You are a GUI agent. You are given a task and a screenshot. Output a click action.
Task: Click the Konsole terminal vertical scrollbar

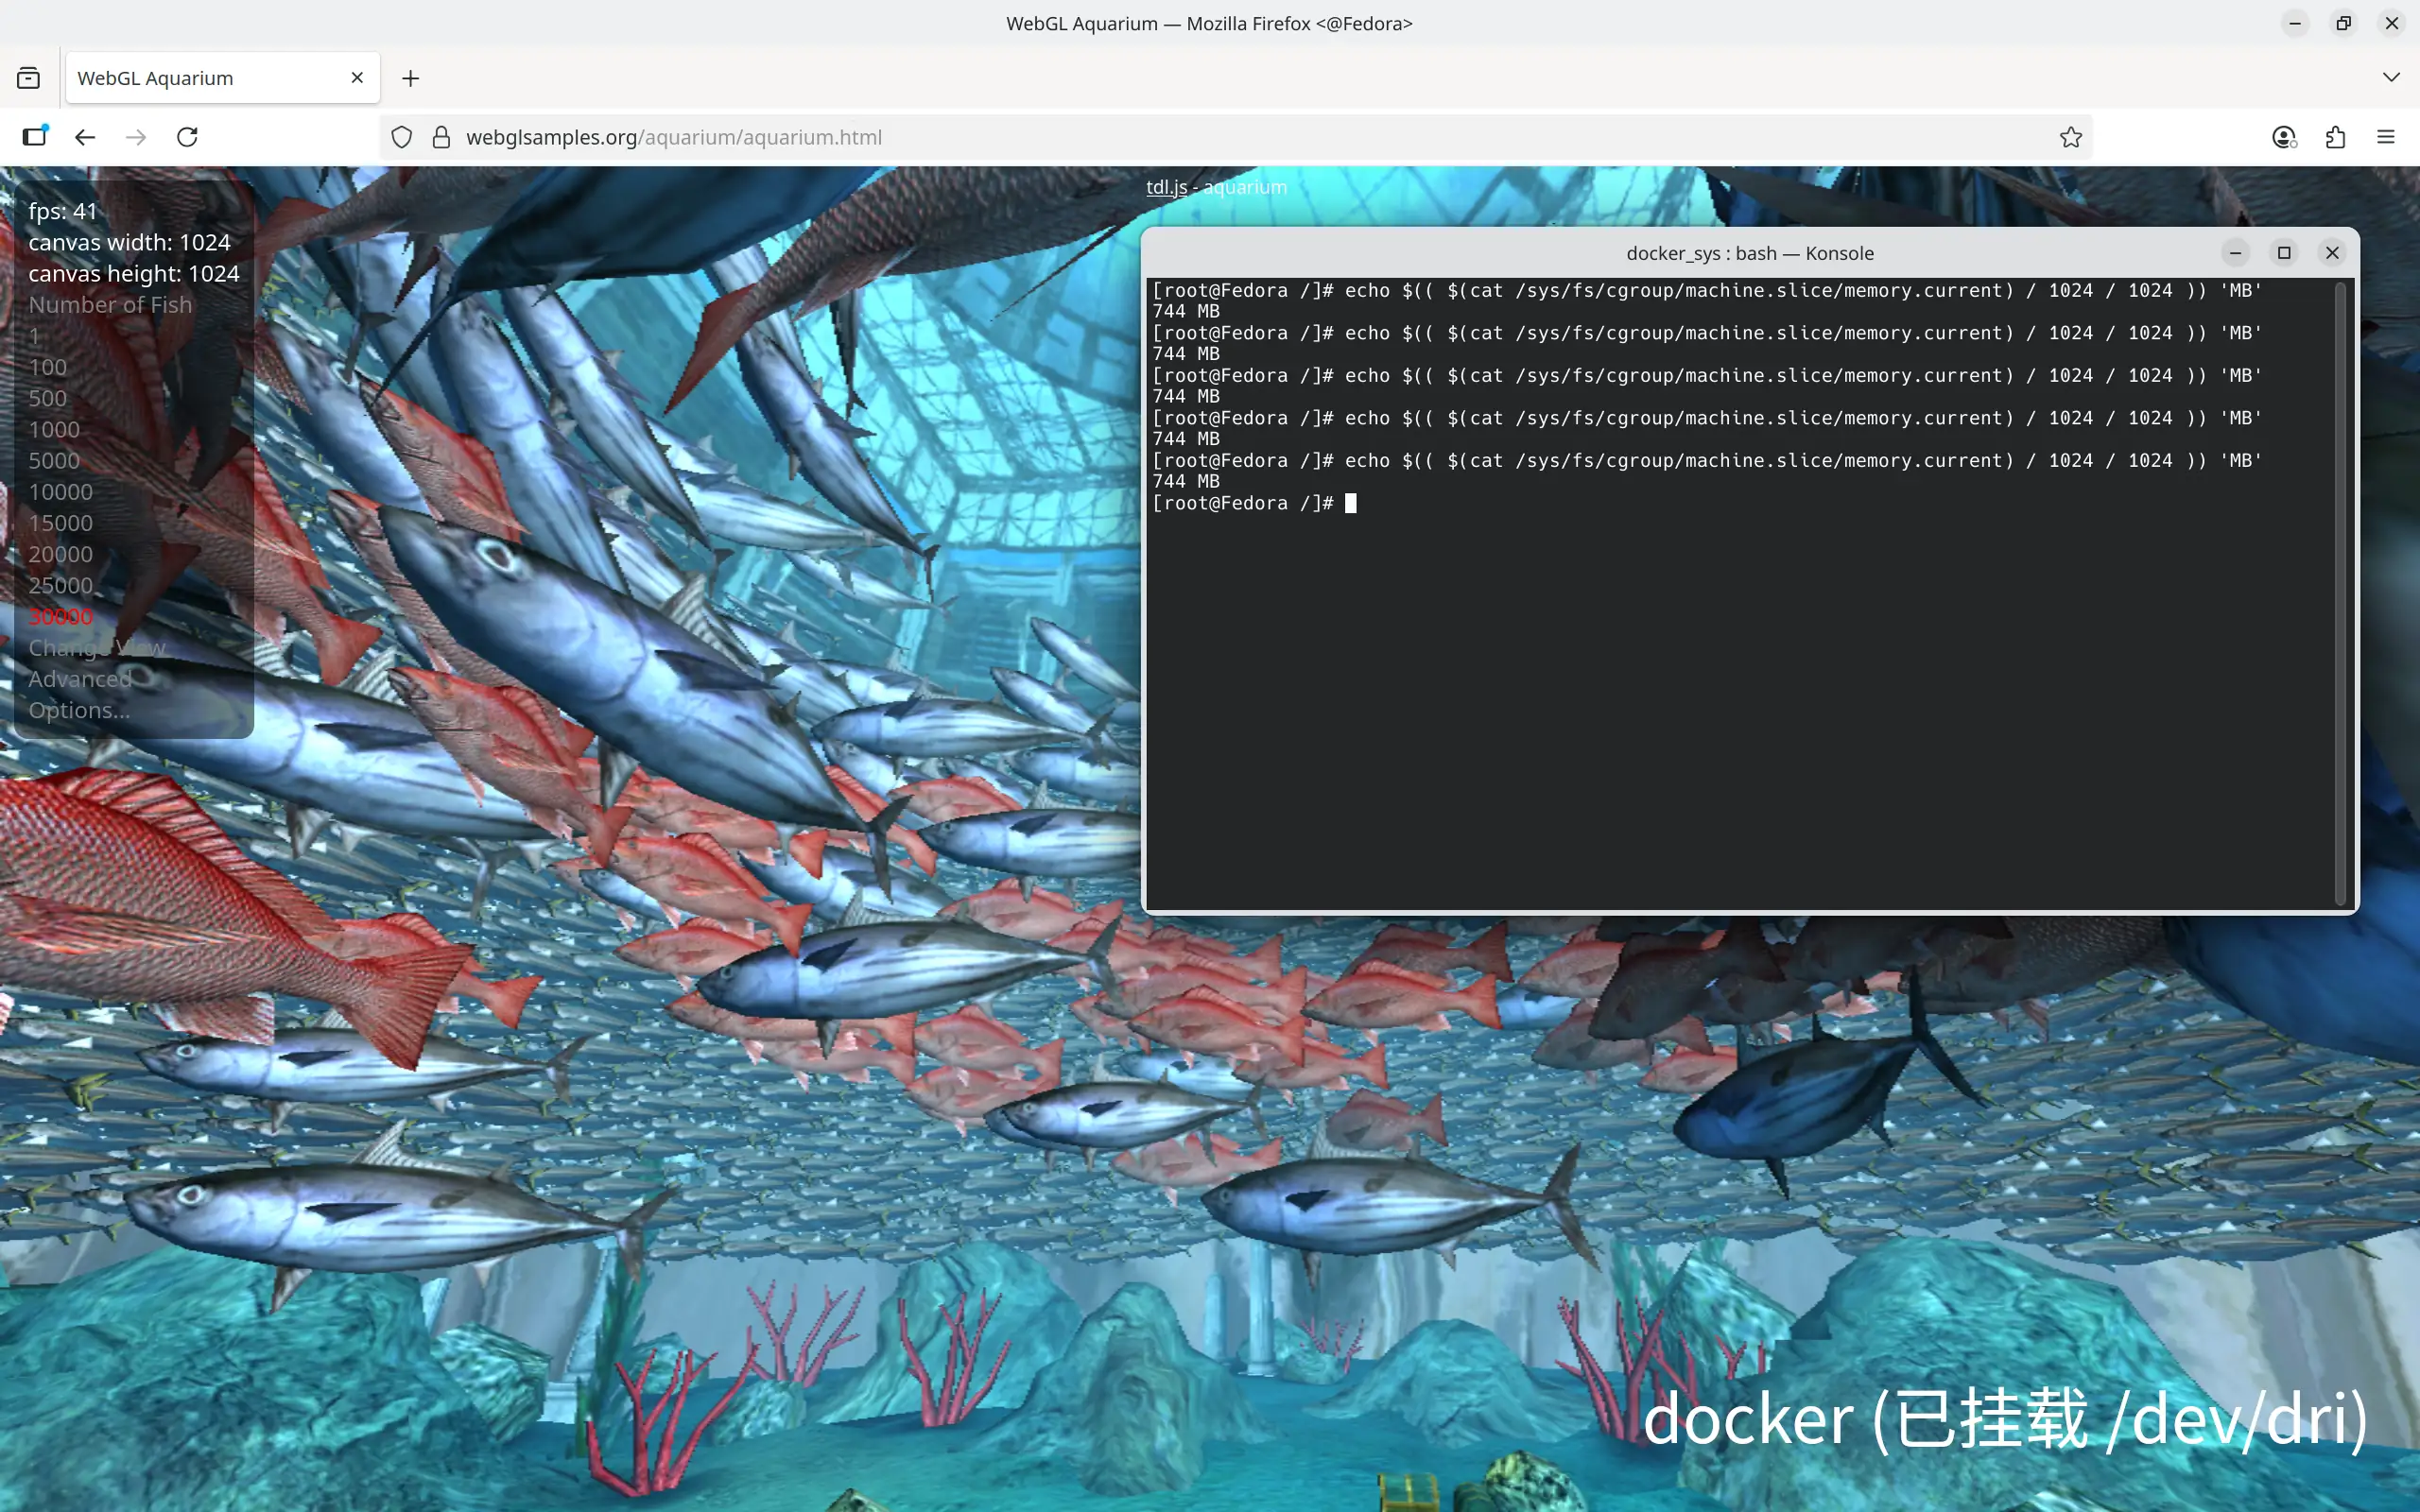click(x=2340, y=594)
